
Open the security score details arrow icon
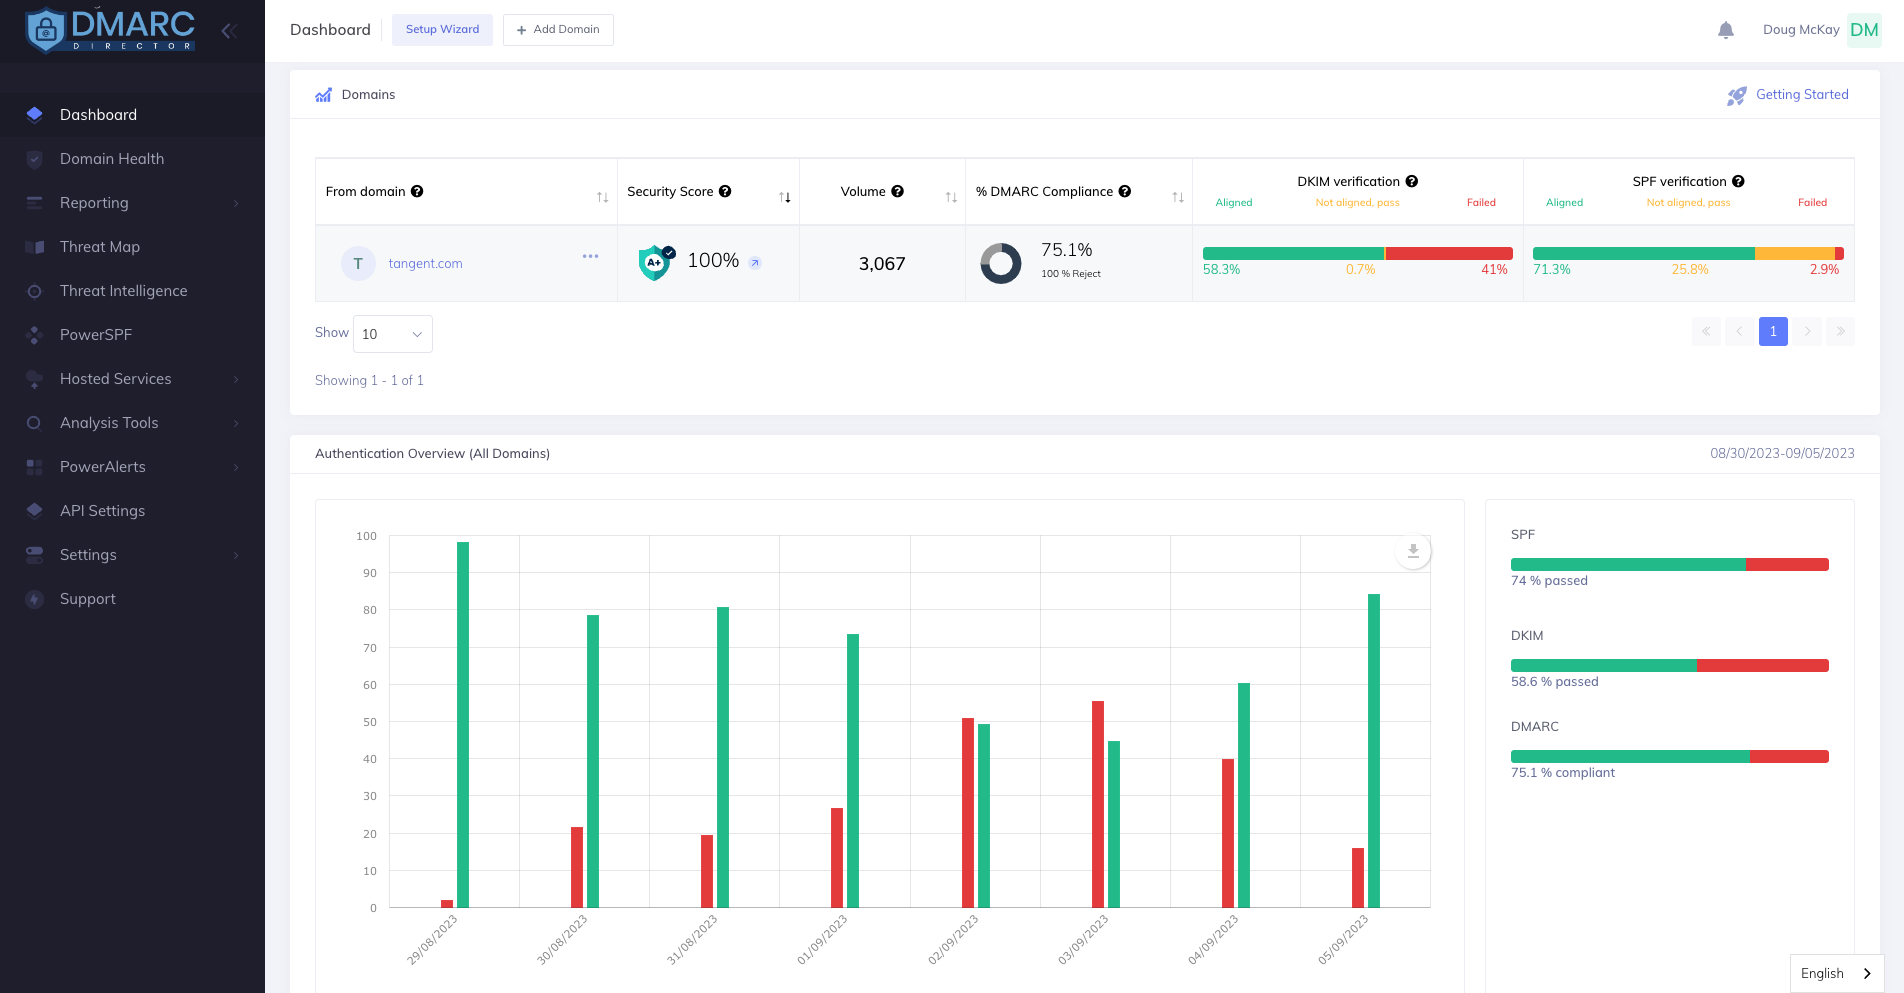[755, 263]
